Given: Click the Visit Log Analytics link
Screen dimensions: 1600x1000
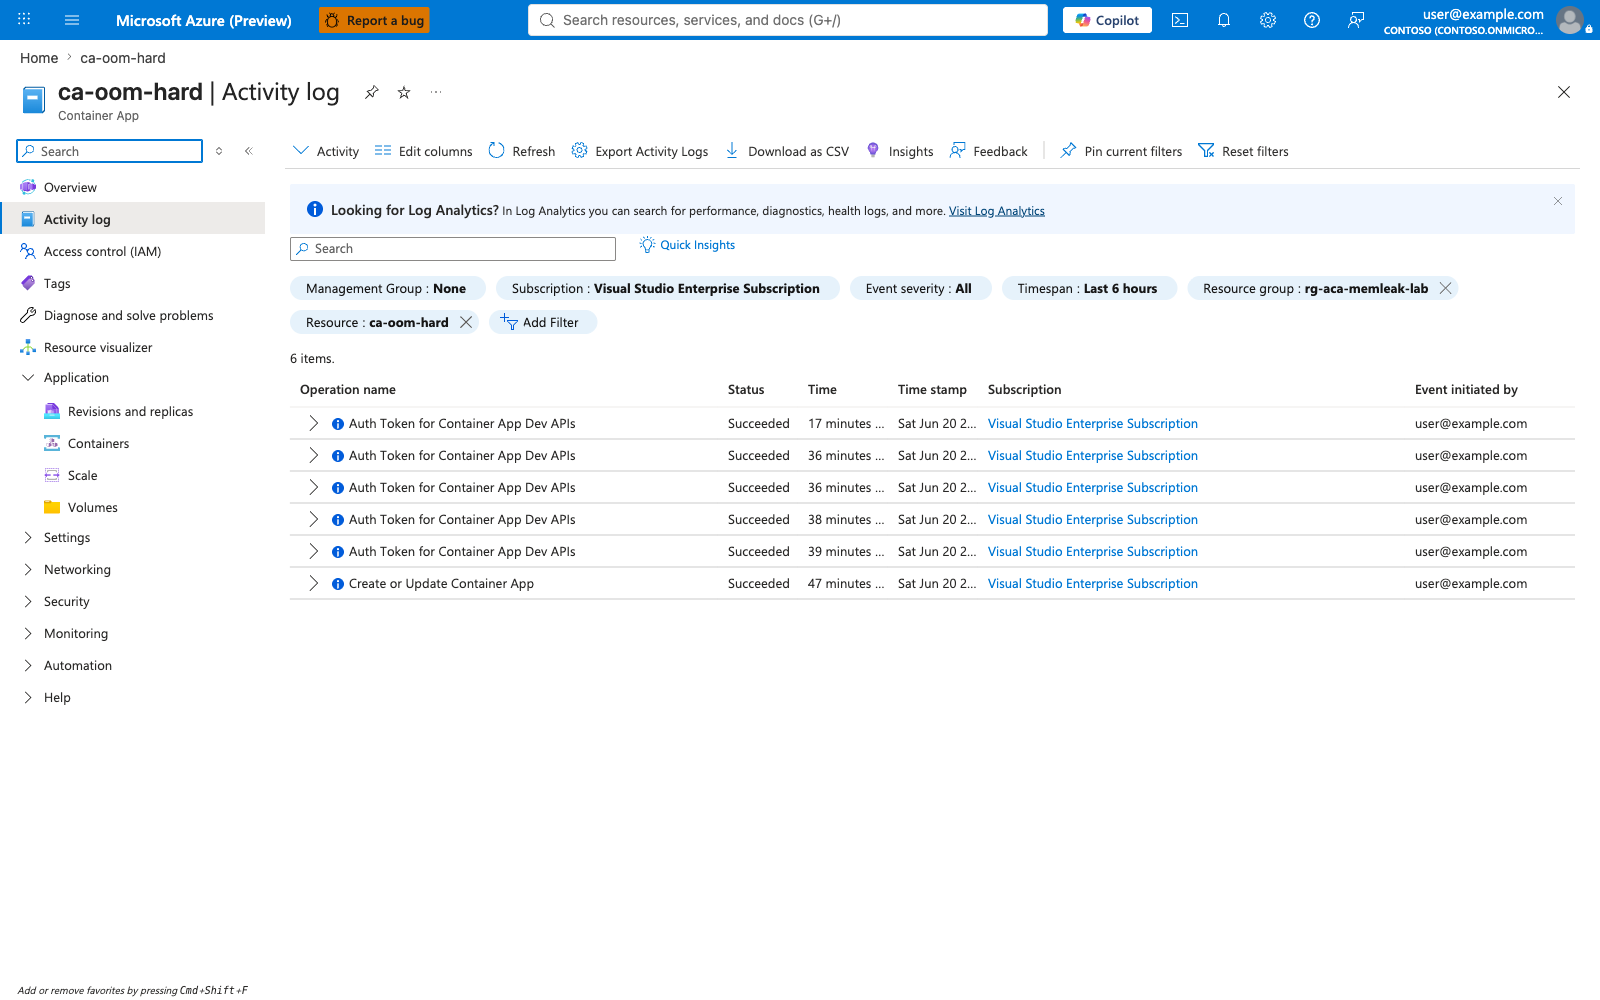Looking at the screenshot, I should tap(997, 211).
